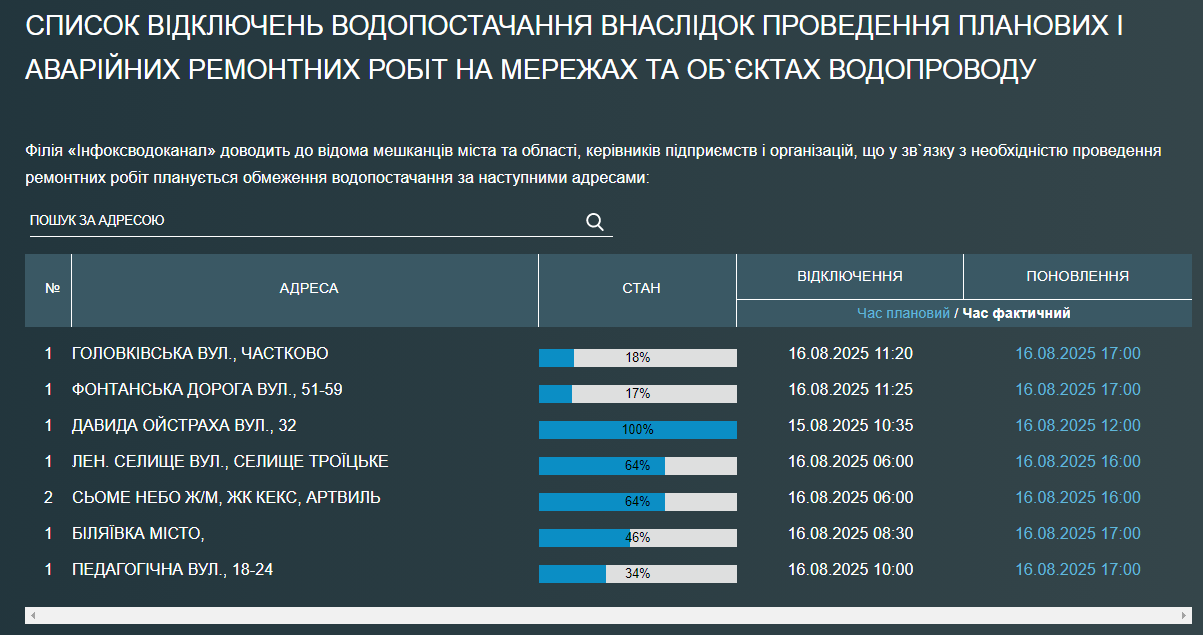The image size is (1203, 635).
Task: Click restoration time 15.08.2025 12:00
Action: [x=1077, y=426]
